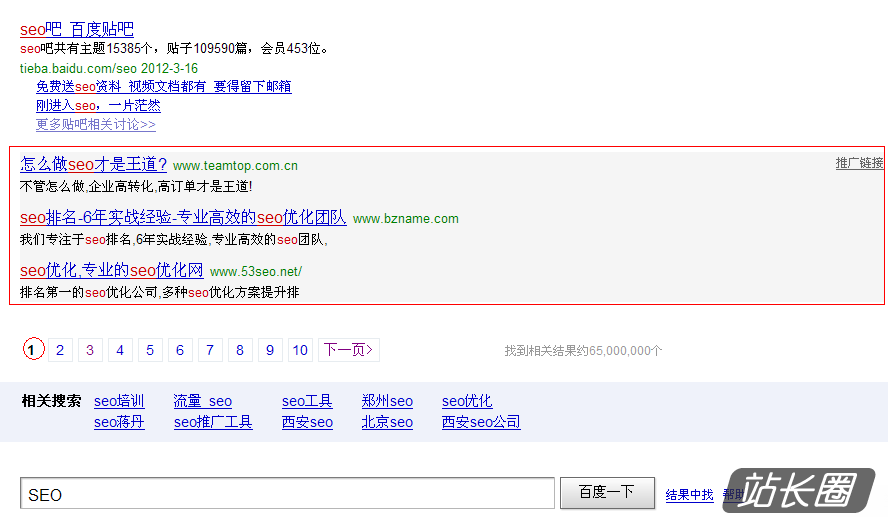888x520 pixels.
Task: Search related term 'seo推广工具'
Action: (x=213, y=422)
